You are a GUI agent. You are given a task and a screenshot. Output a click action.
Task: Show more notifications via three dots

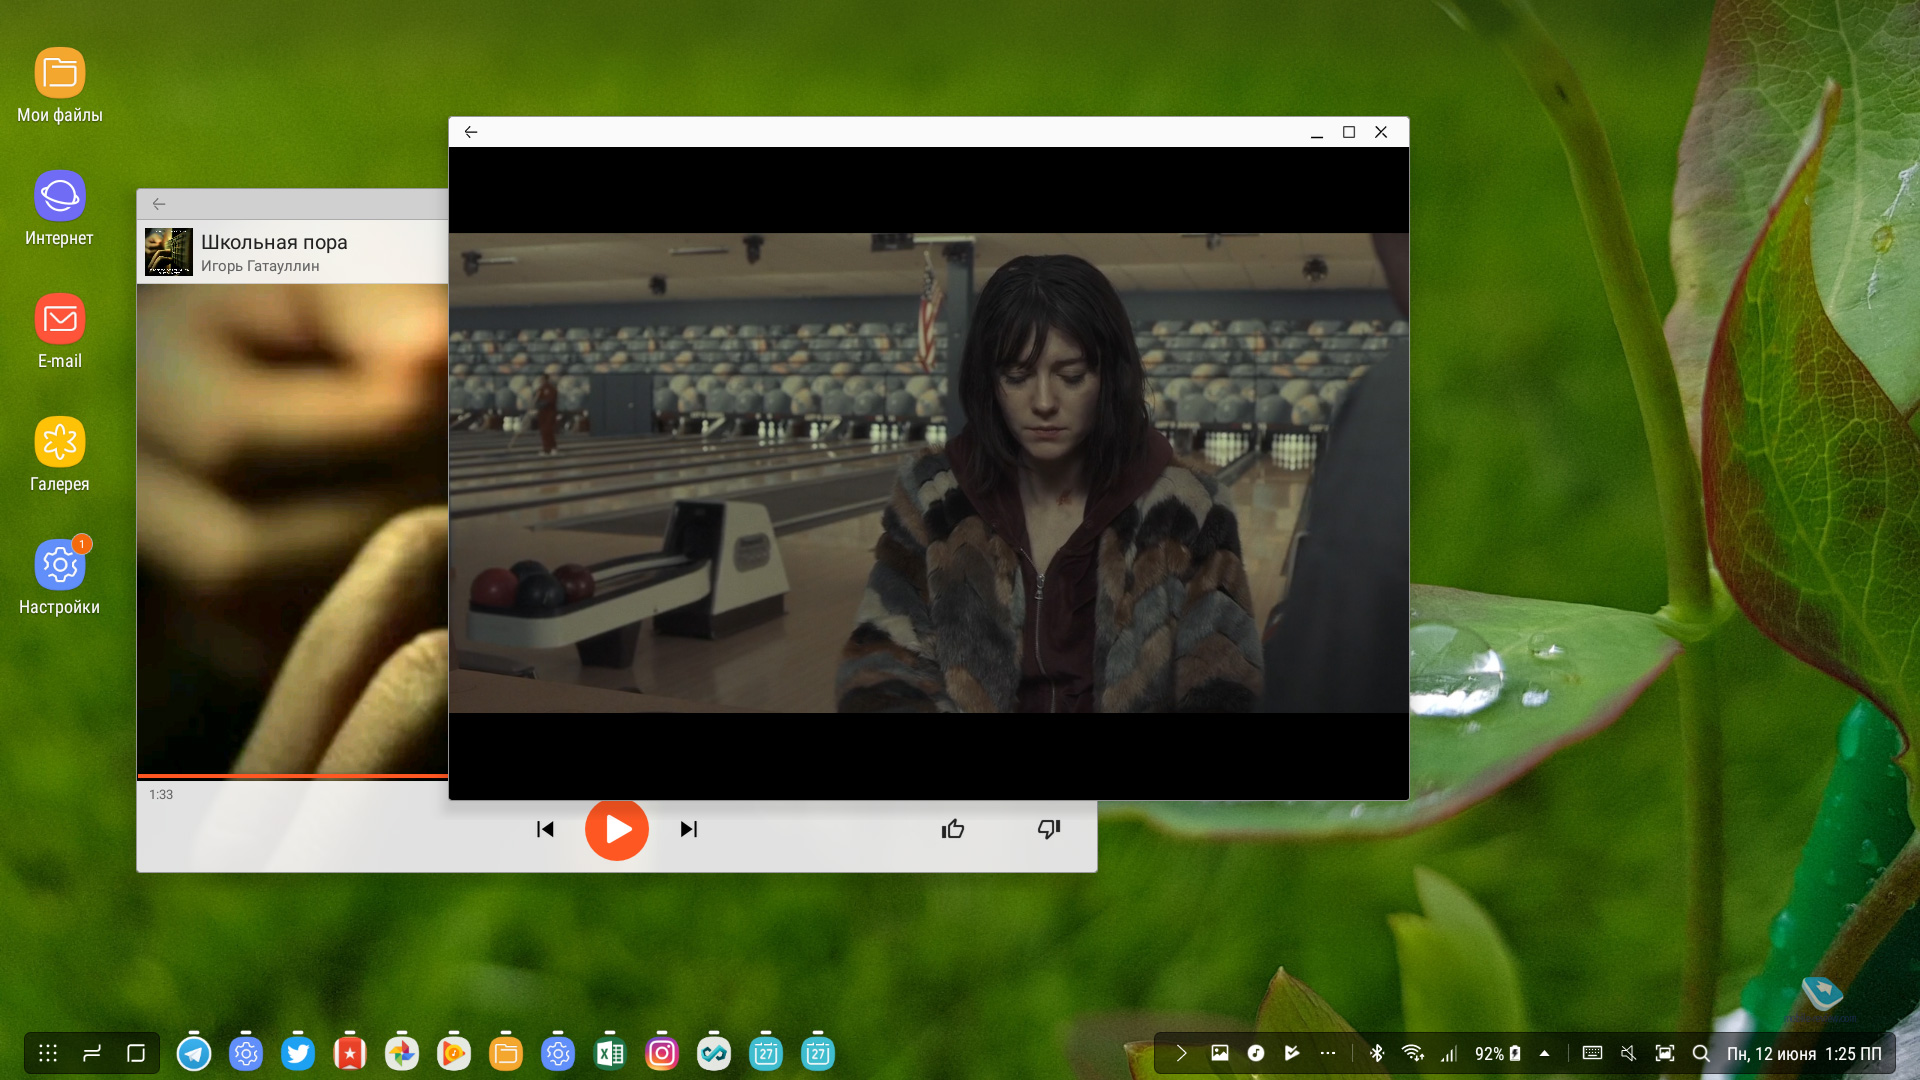pos(1328,1053)
